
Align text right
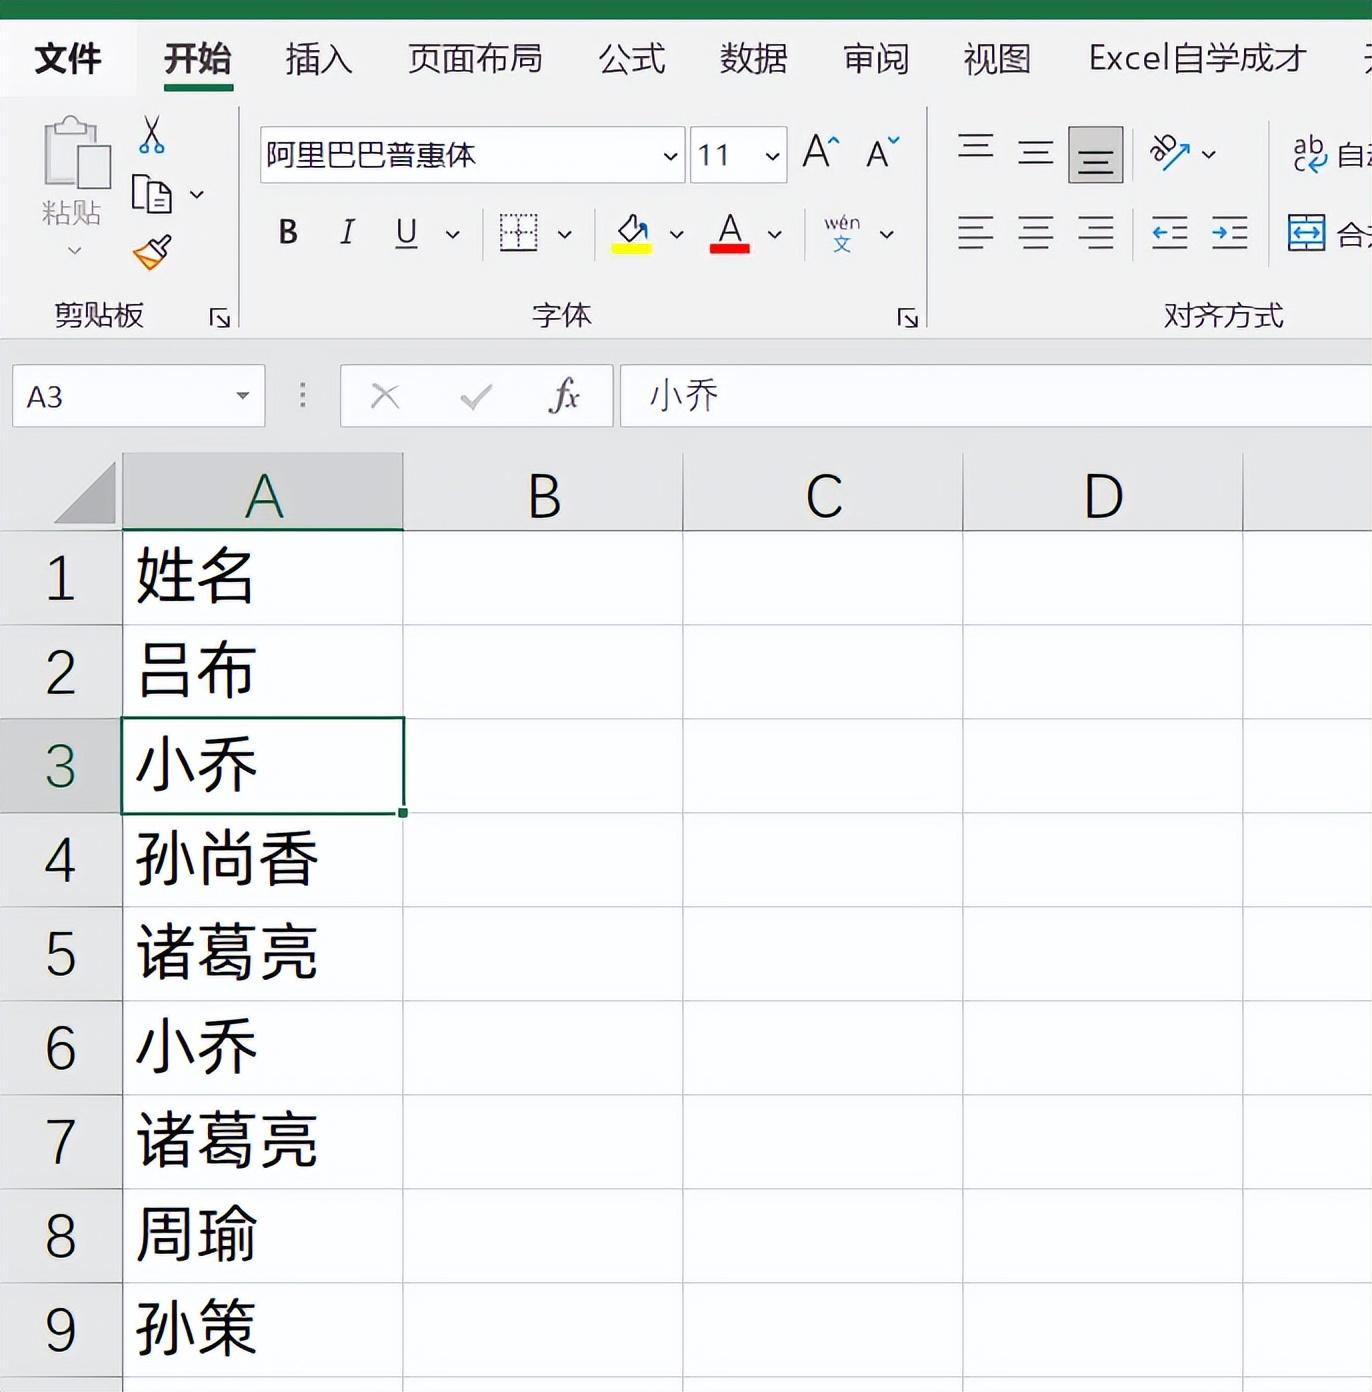tap(1096, 233)
